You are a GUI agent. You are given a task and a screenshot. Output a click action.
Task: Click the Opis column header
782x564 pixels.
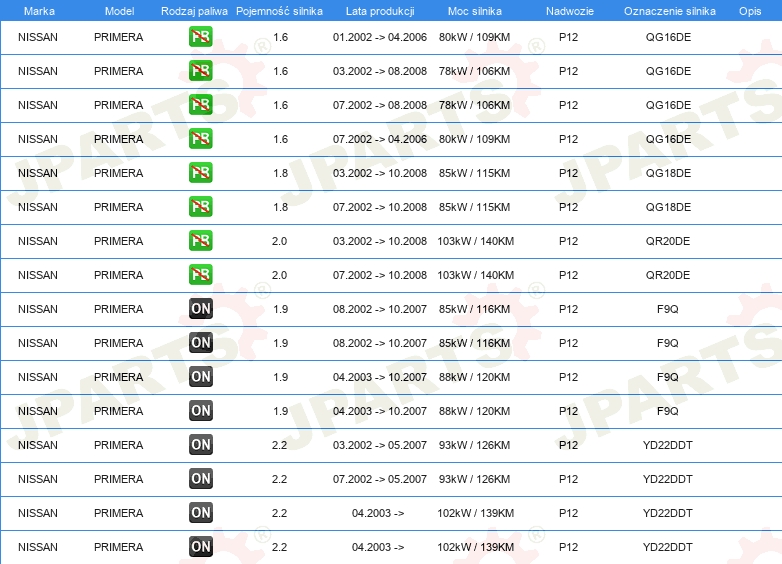[749, 11]
